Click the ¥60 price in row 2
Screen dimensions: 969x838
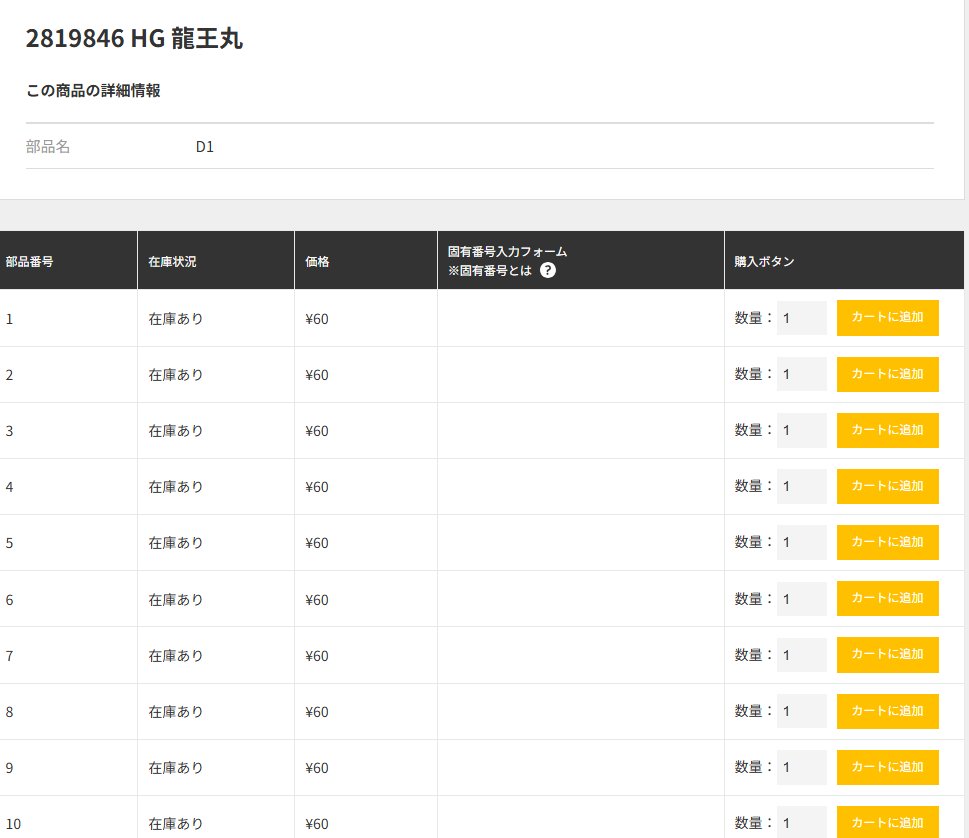click(x=316, y=375)
